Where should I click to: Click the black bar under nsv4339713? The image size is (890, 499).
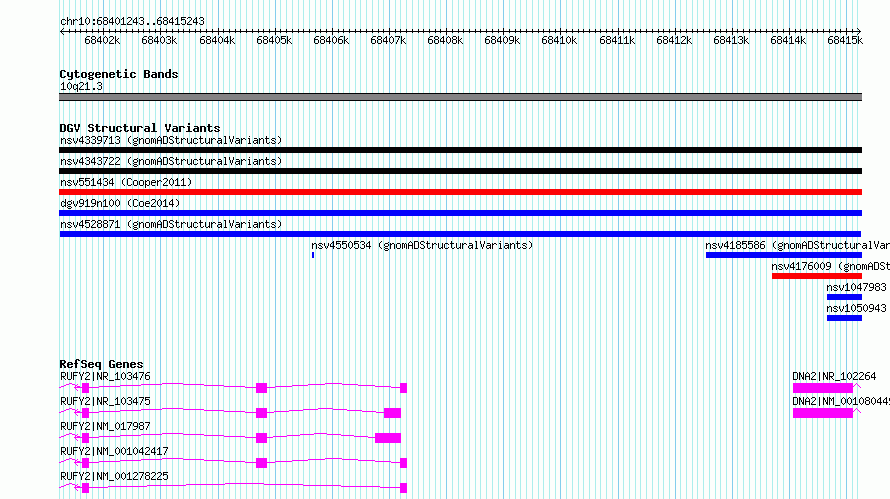pos(460,150)
